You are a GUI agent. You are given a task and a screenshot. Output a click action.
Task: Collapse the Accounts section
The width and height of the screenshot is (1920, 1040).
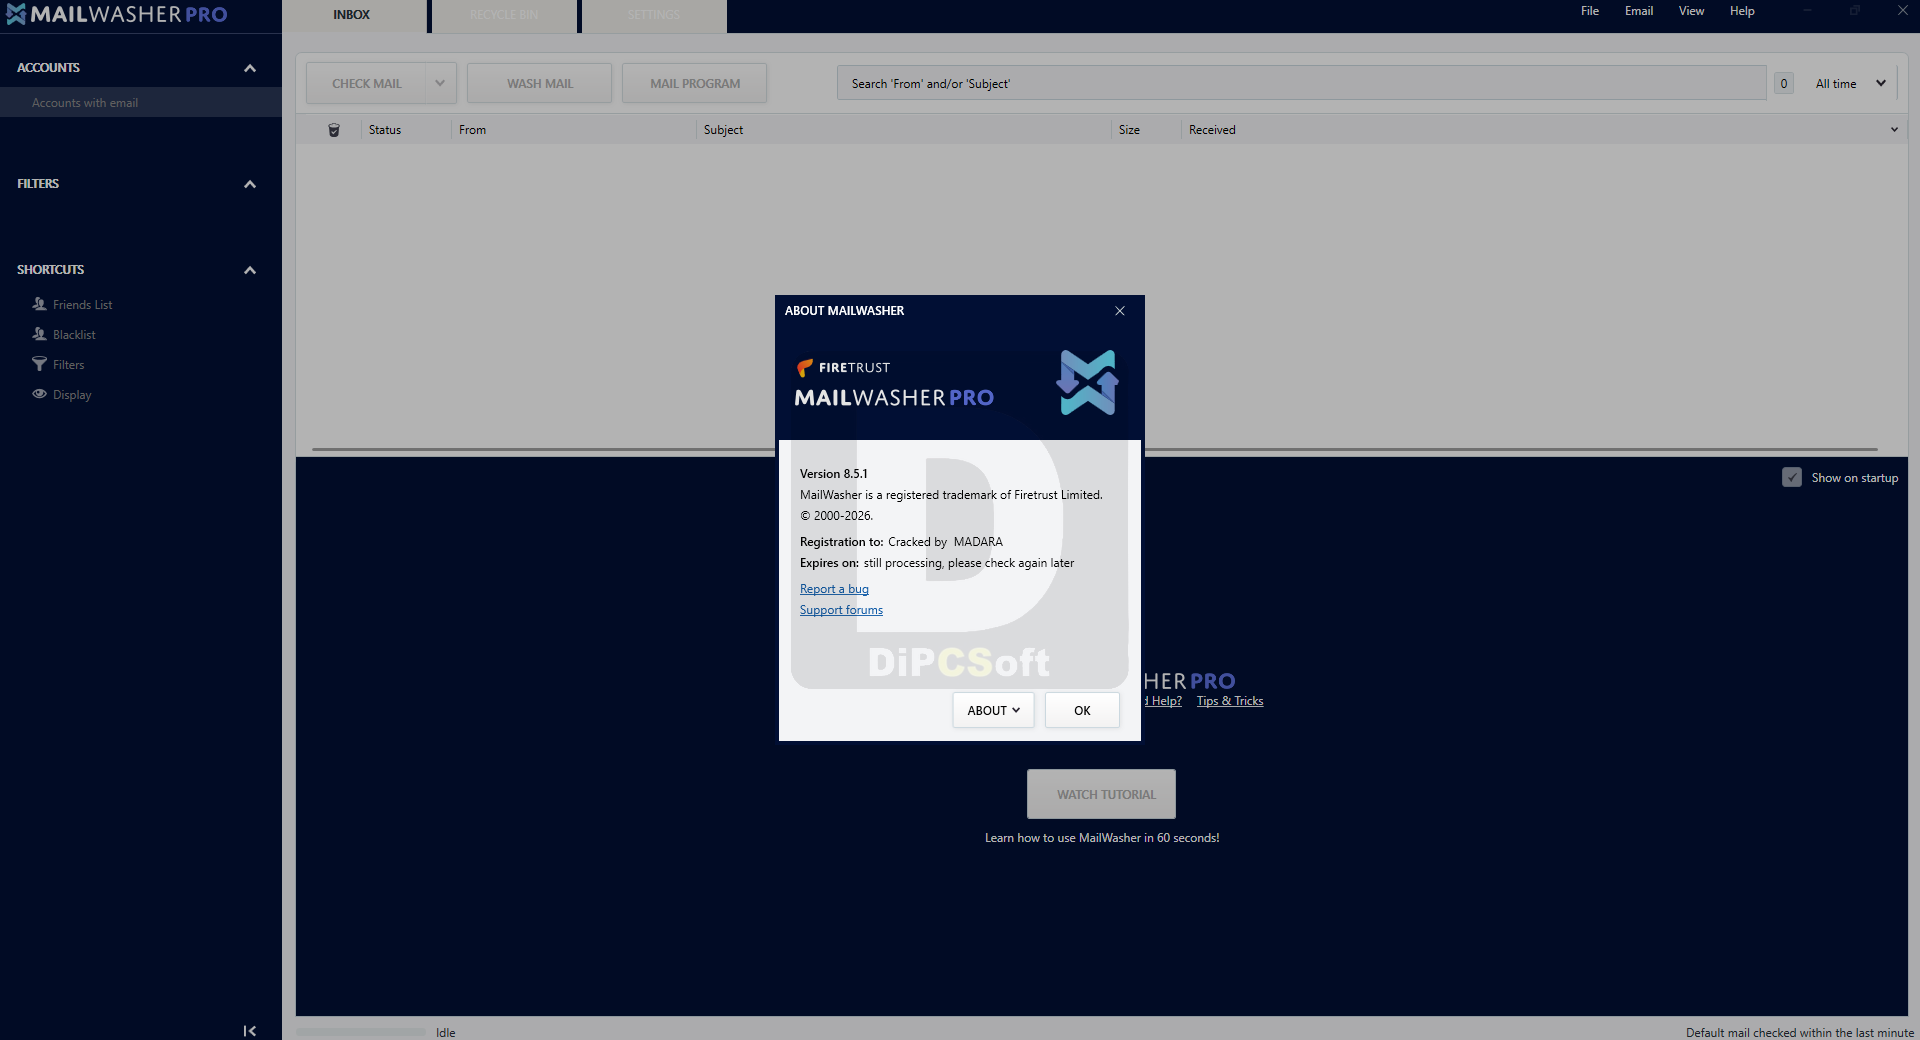click(x=250, y=68)
